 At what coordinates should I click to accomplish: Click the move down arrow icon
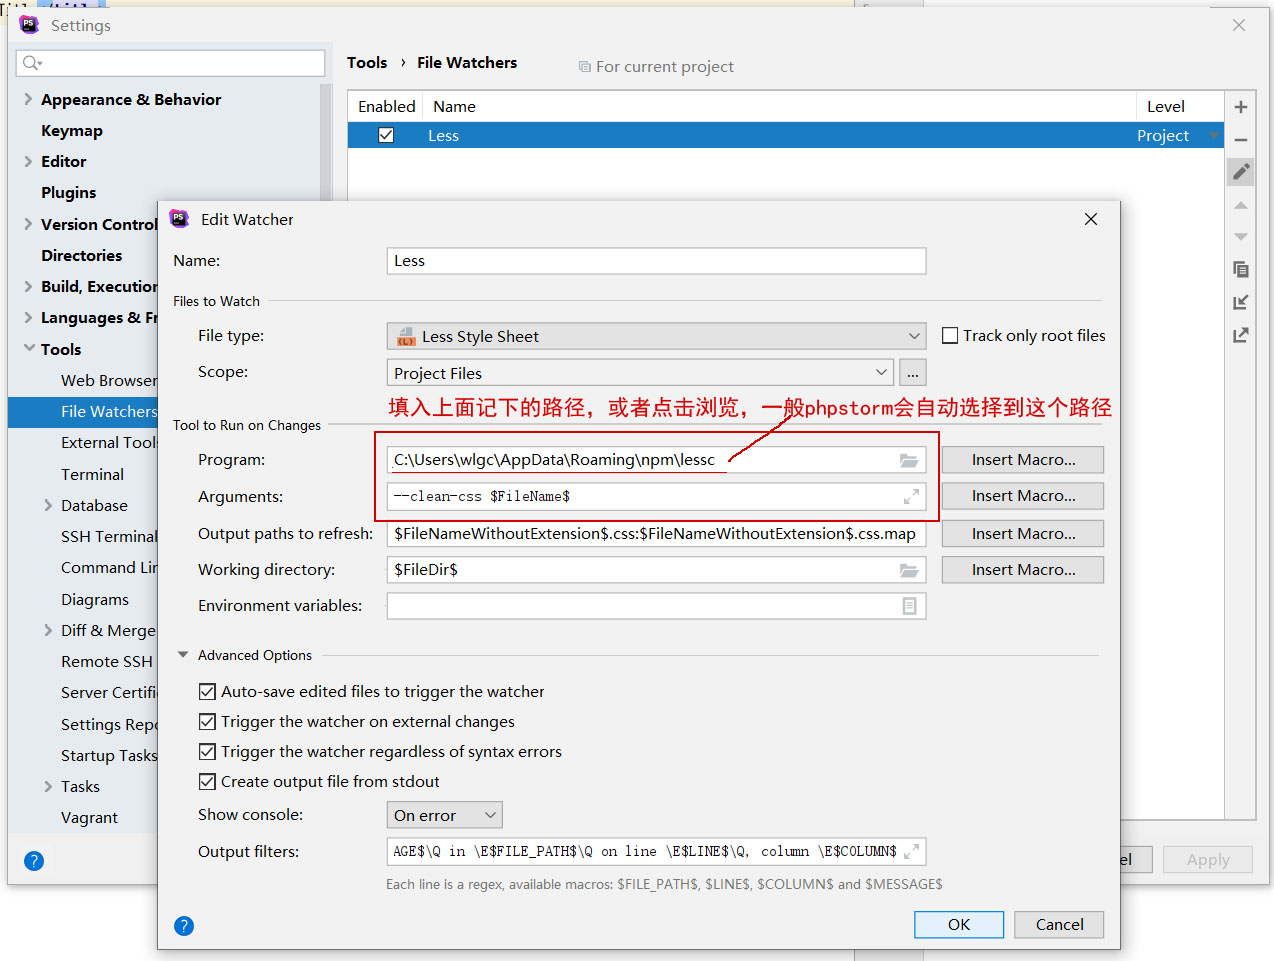coord(1240,237)
